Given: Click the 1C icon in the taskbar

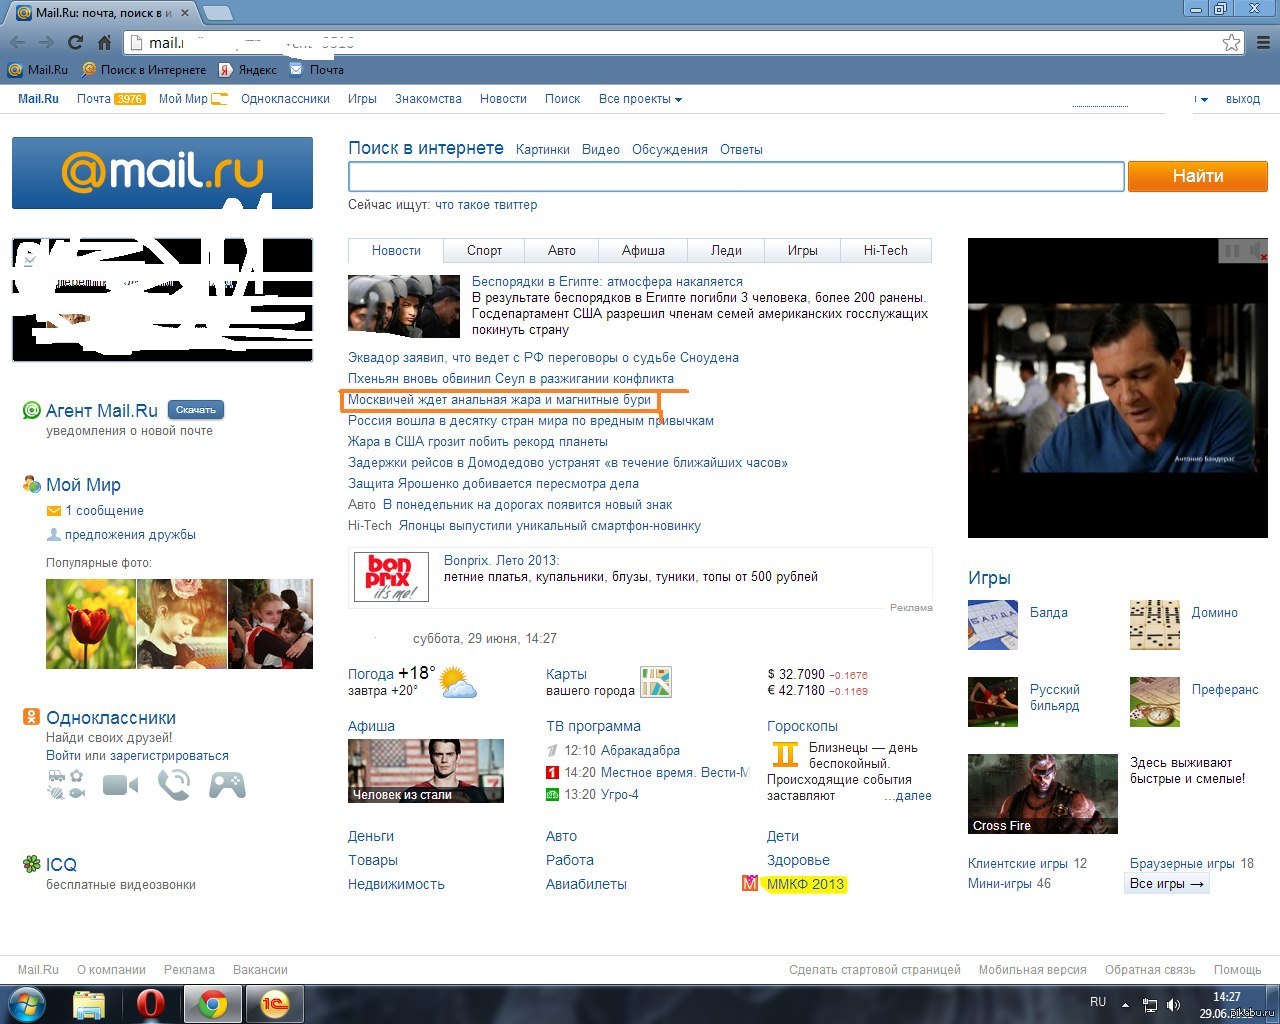Looking at the screenshot, I should coord(274,1004).
